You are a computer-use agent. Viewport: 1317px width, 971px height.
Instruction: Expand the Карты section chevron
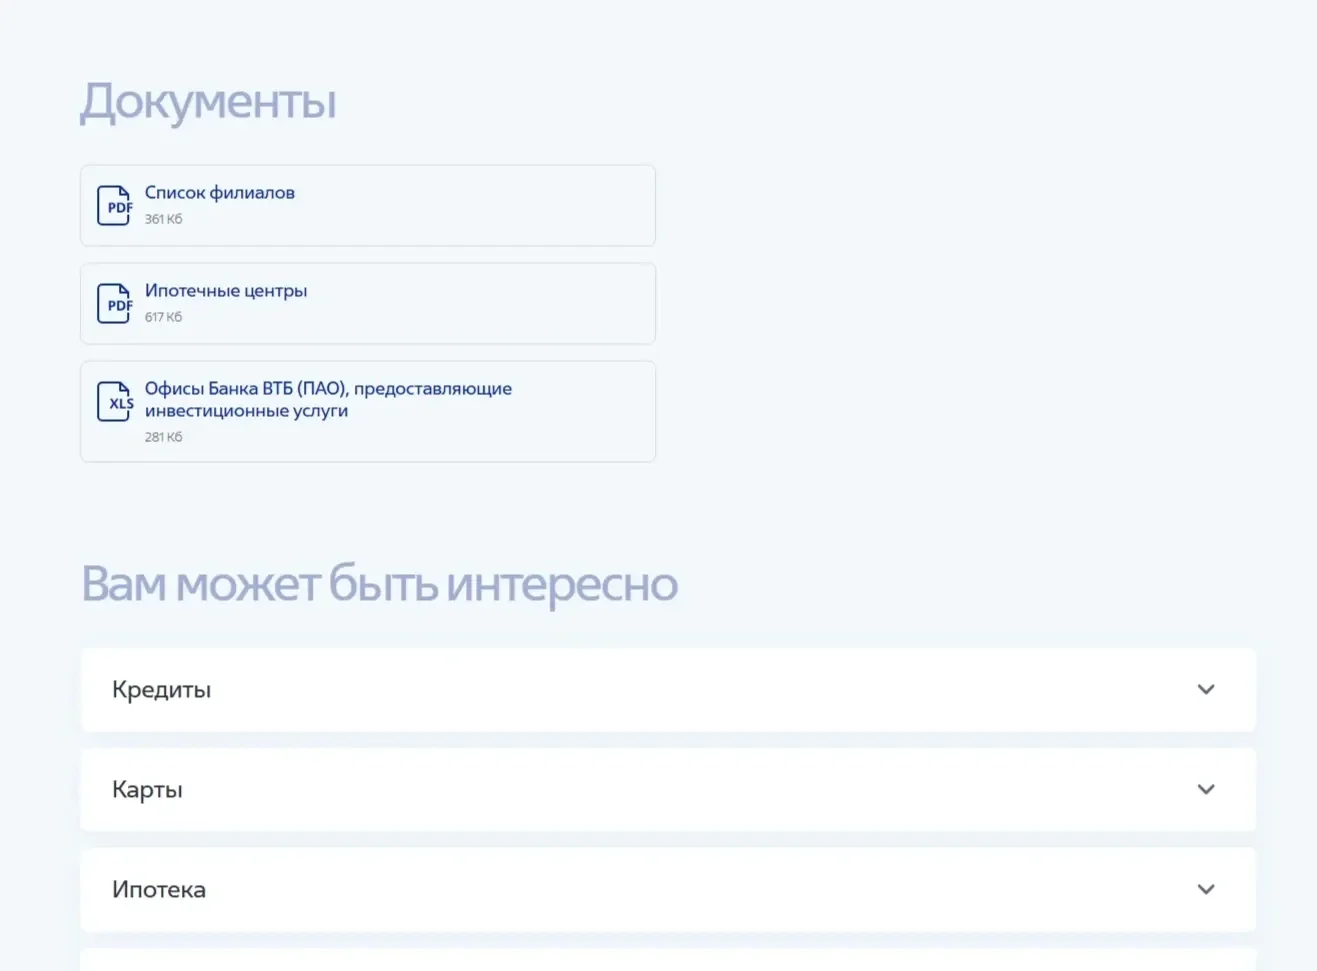pyautogui.click(x=1206, y=790)
